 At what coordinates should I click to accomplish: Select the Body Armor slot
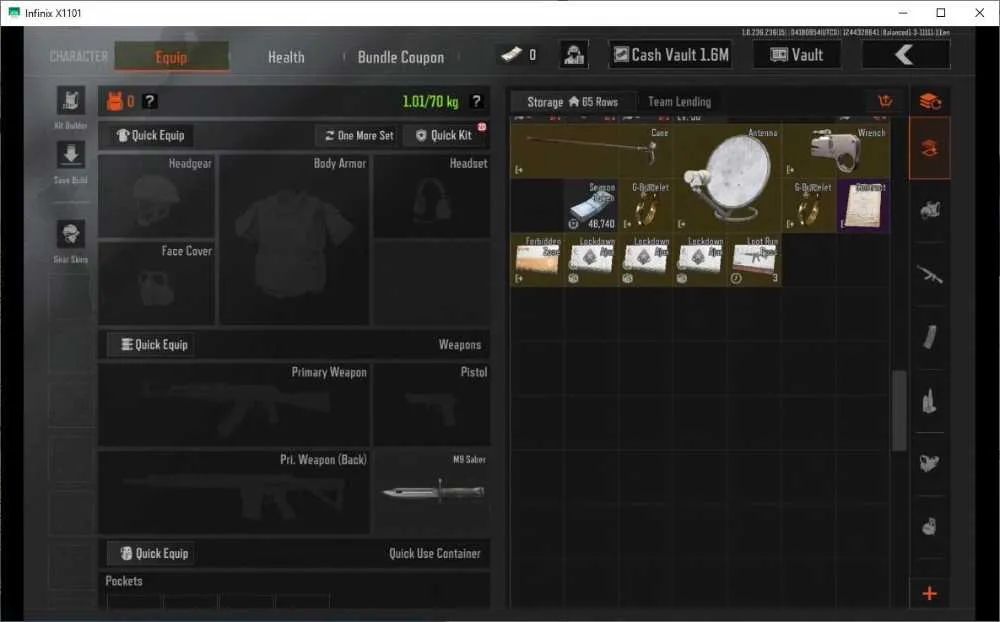click(x=294, y=239)
